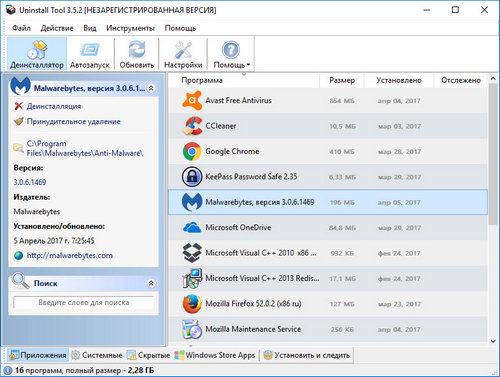Collapse the Malwarebytes details panel
The image size is (500, 377).
[151, 88]
